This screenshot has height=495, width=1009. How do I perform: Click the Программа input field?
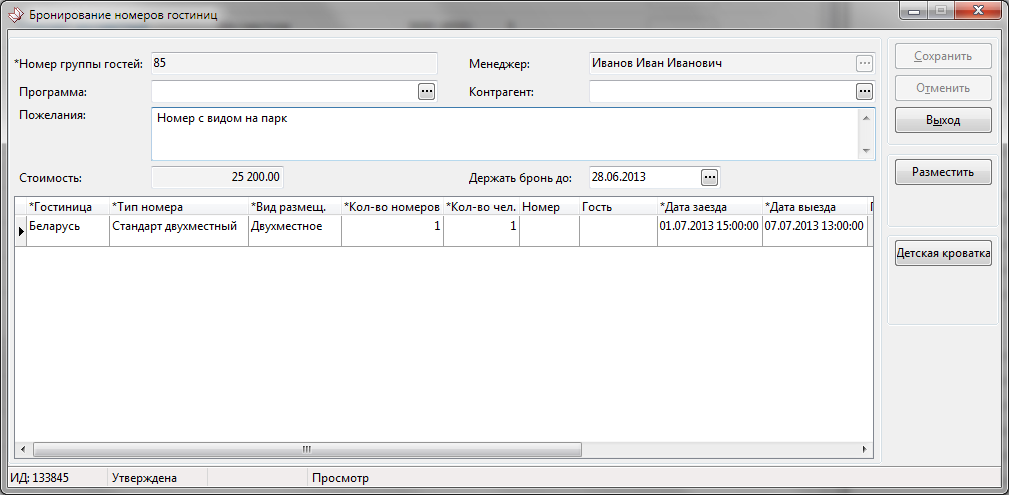click(283, 92)
